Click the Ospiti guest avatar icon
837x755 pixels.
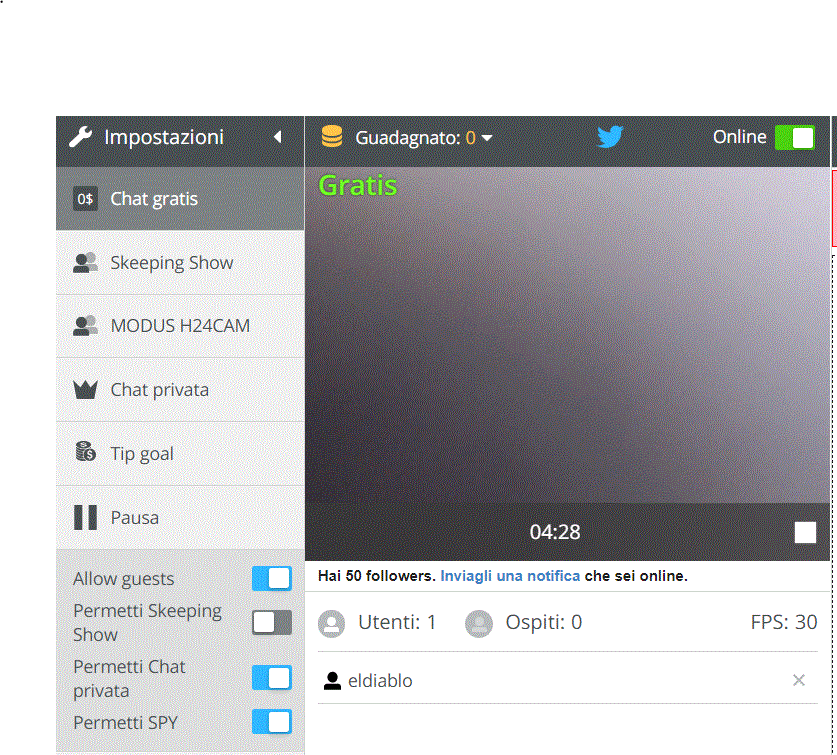(479, 623)
